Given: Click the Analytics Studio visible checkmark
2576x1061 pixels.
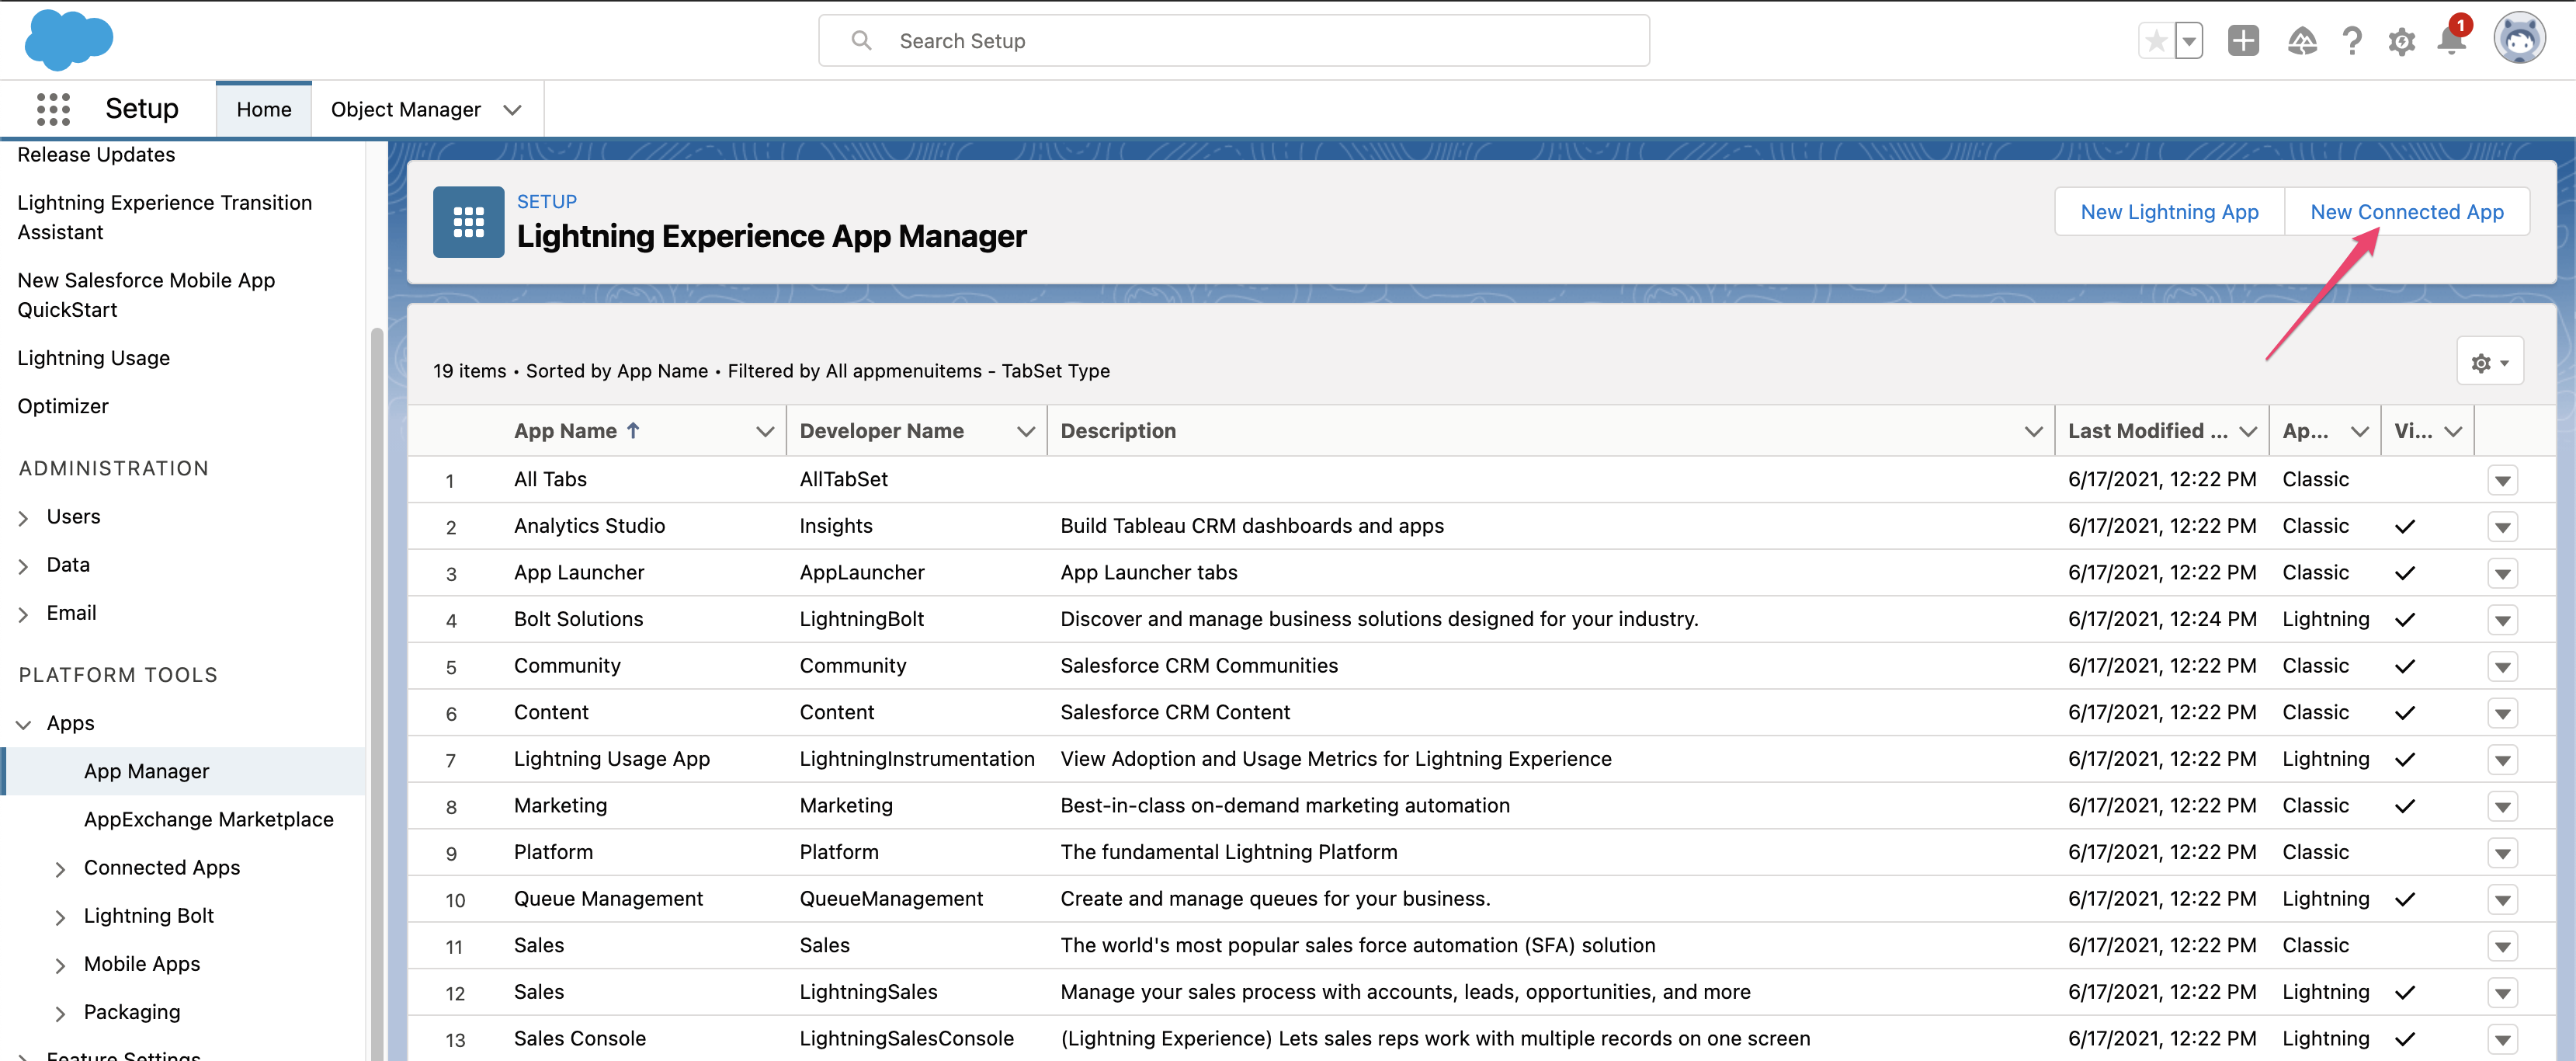Looking at the screenshot, I should pos(2404,527).
